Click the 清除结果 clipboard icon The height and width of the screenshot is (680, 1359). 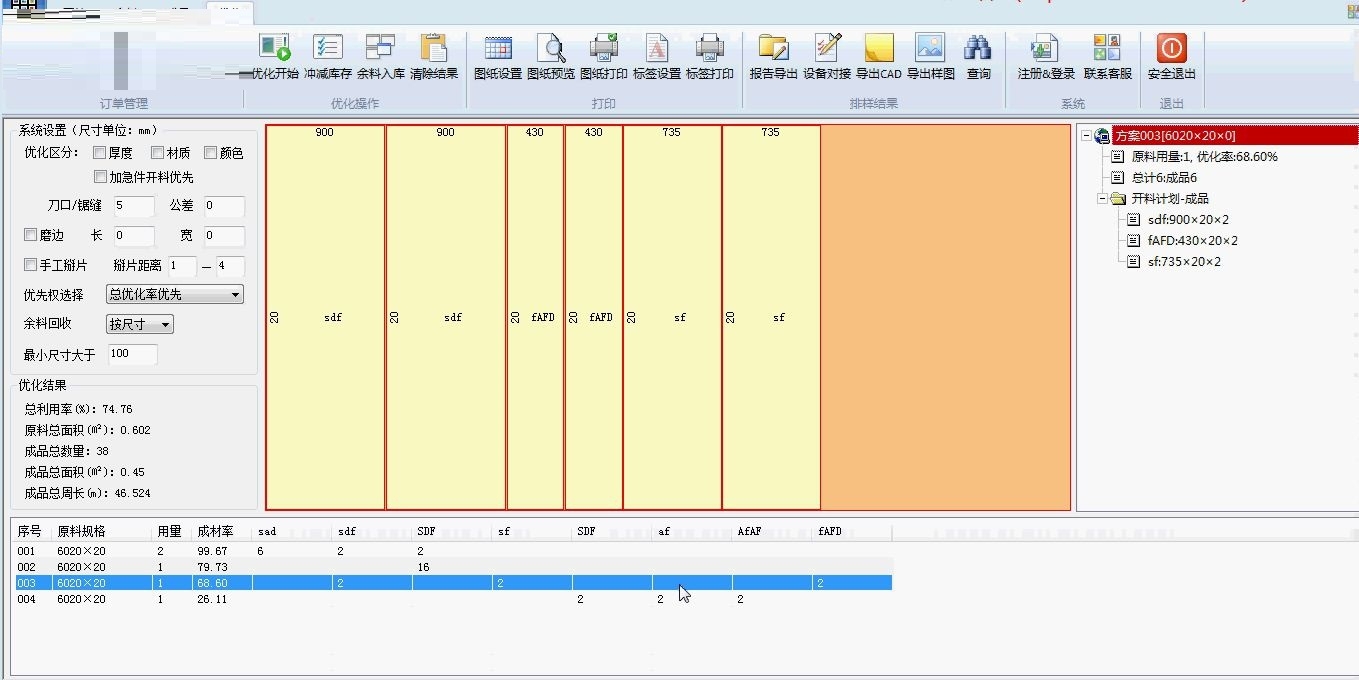pos(433,47)
